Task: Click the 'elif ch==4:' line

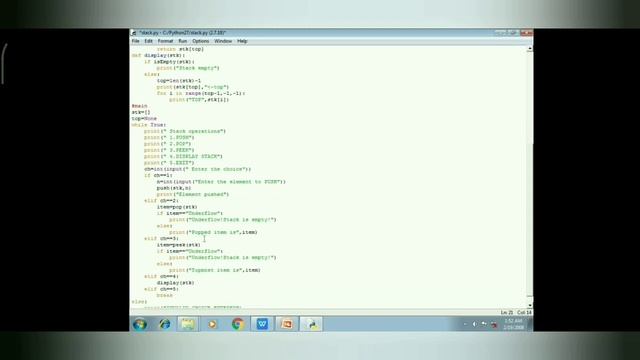Action: coord(161,276)
